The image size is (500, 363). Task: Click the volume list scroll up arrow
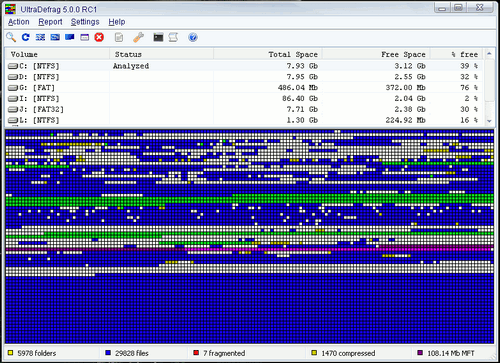point(489,53)
